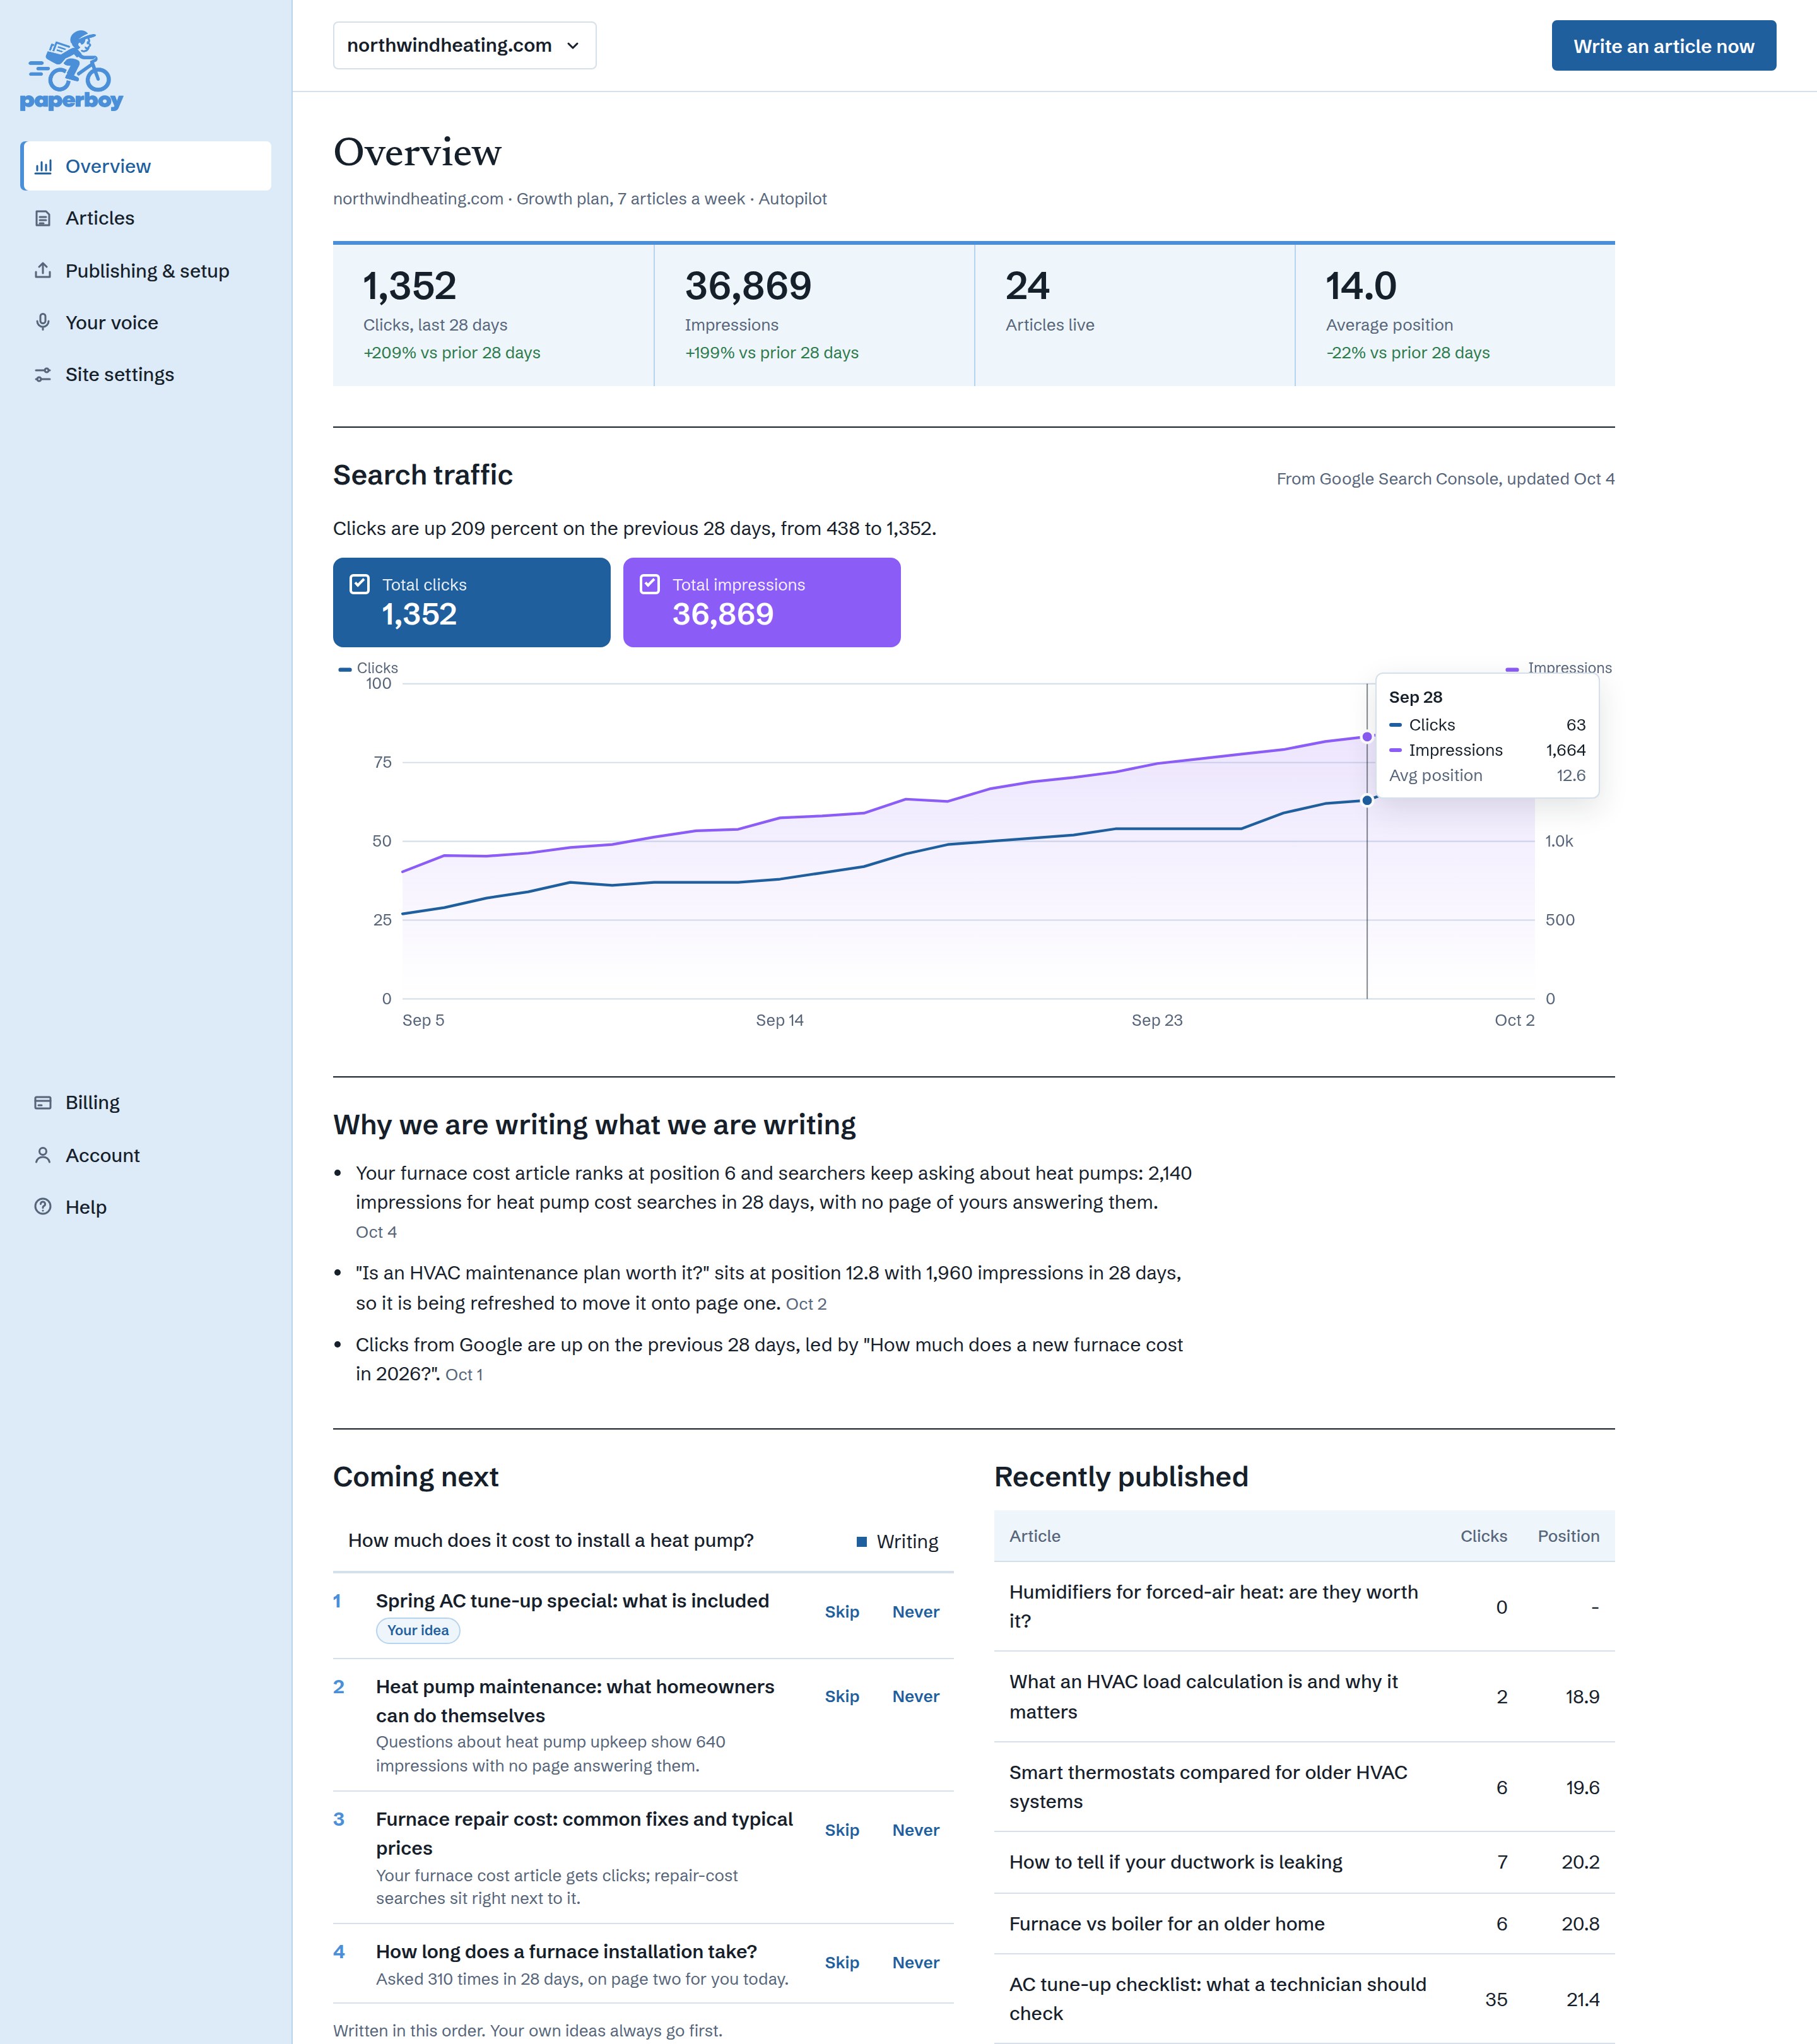Click the Sep 23 axis label

(1157, 1020)
